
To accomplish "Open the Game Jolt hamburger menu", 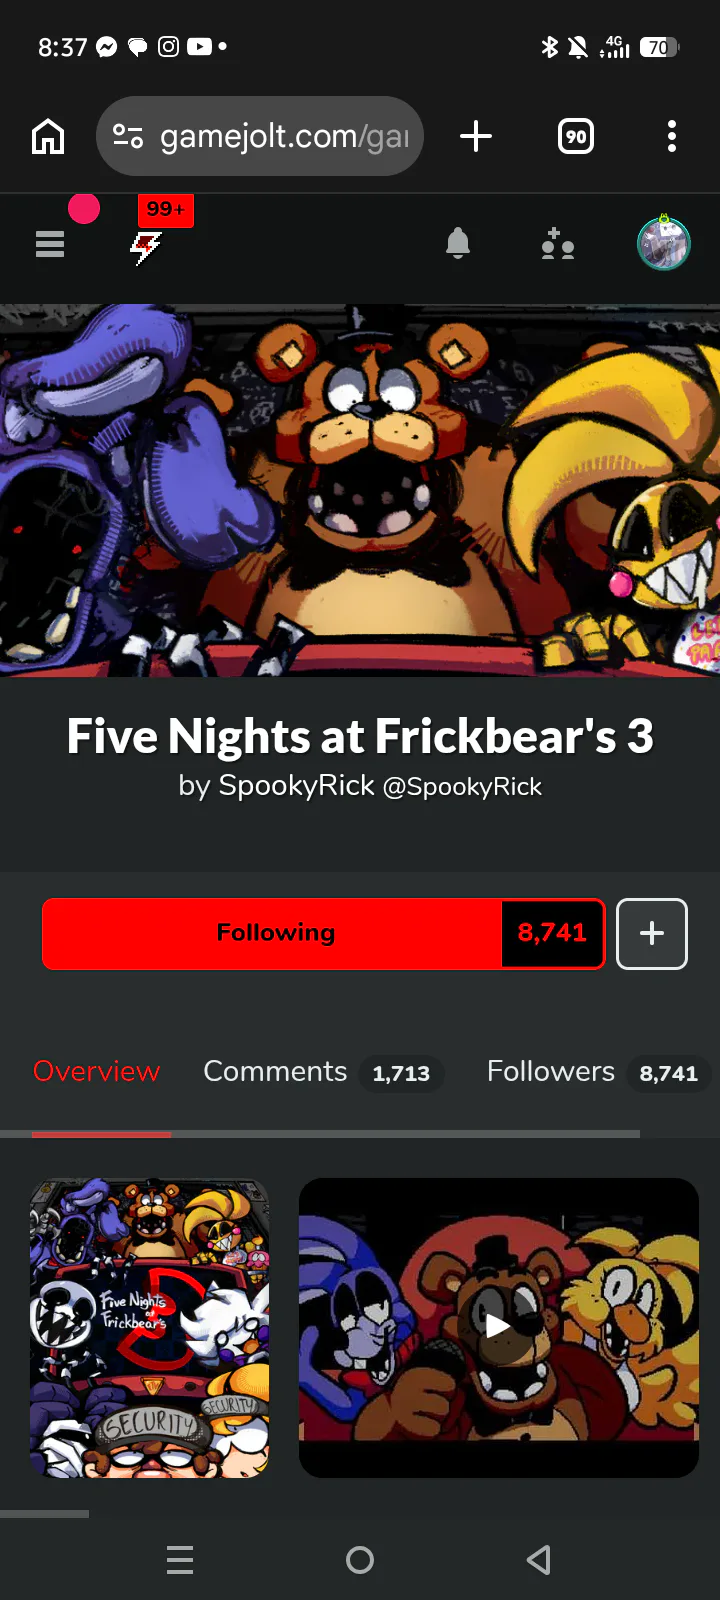I will tap(50, 244).
